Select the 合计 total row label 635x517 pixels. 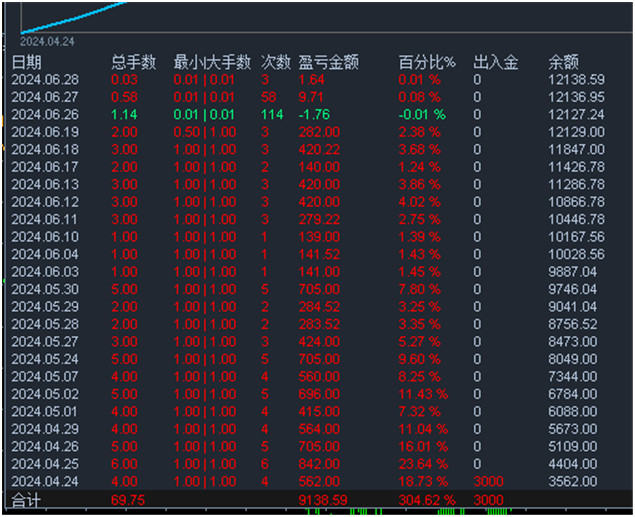[27, 499]
